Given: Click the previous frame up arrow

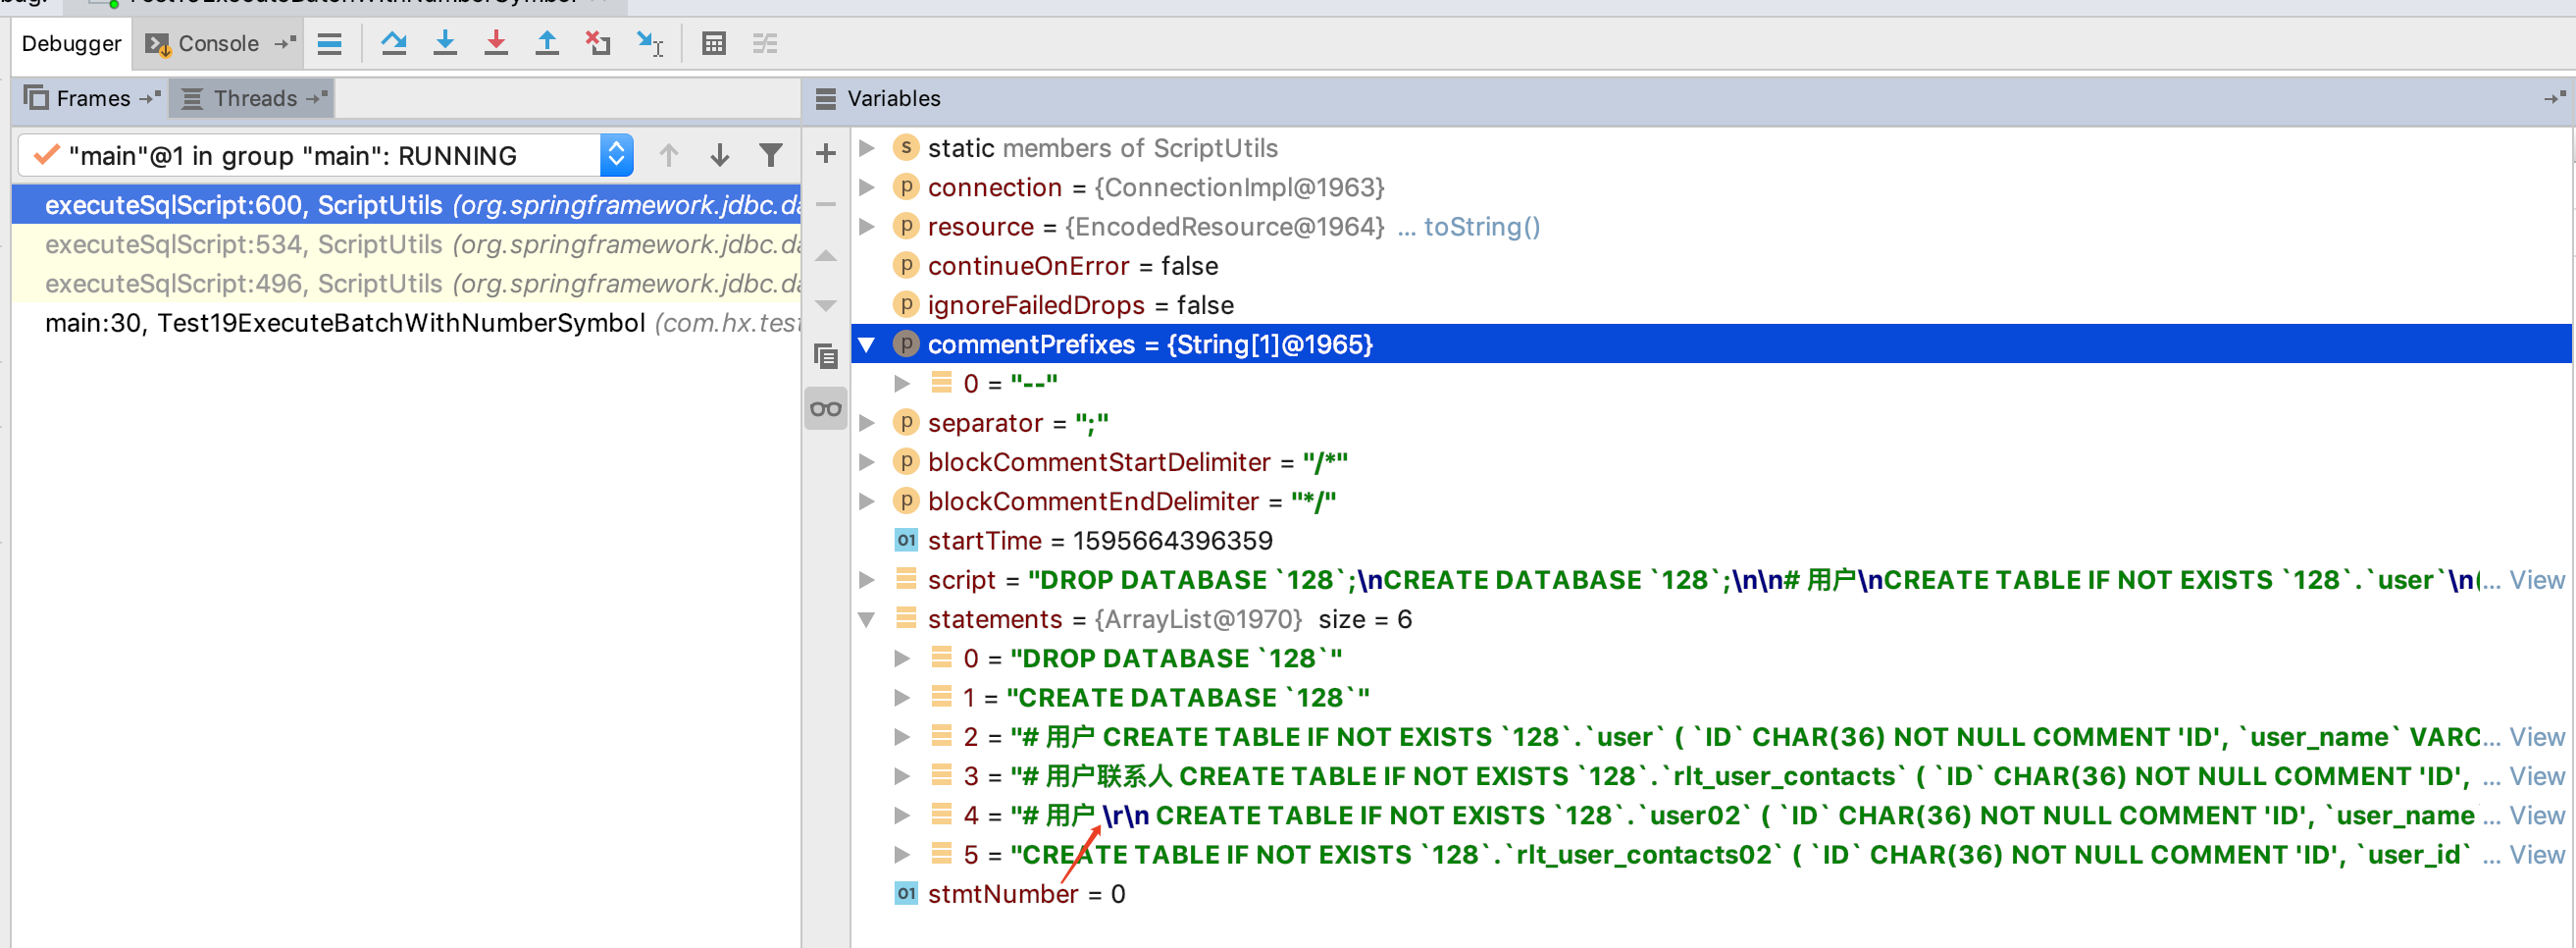Looking at the screenshot, I should (669, 155).
